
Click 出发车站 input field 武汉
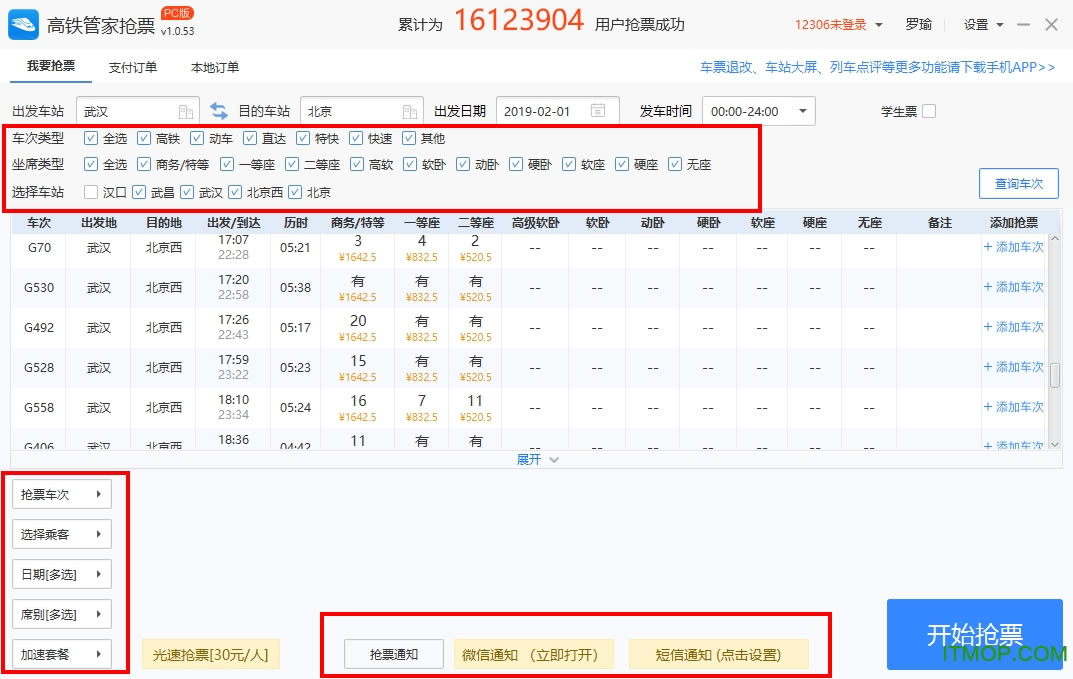[x=138, y=111]
